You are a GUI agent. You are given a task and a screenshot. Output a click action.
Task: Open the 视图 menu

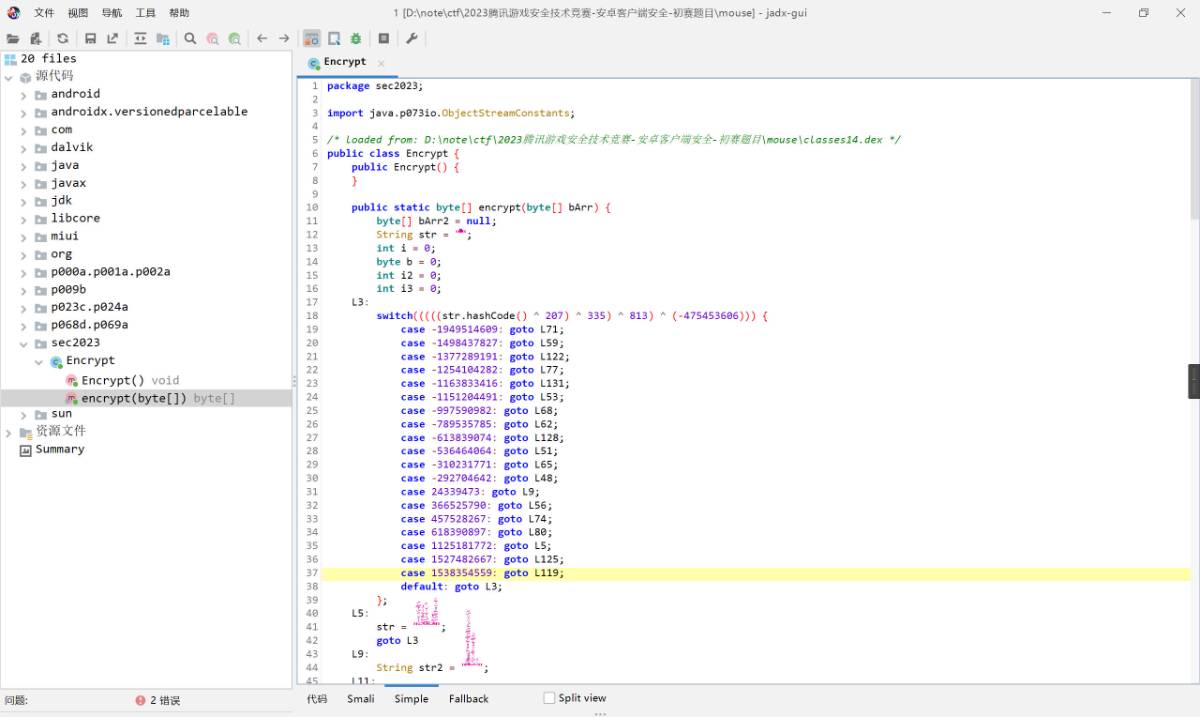click(78, 13)
